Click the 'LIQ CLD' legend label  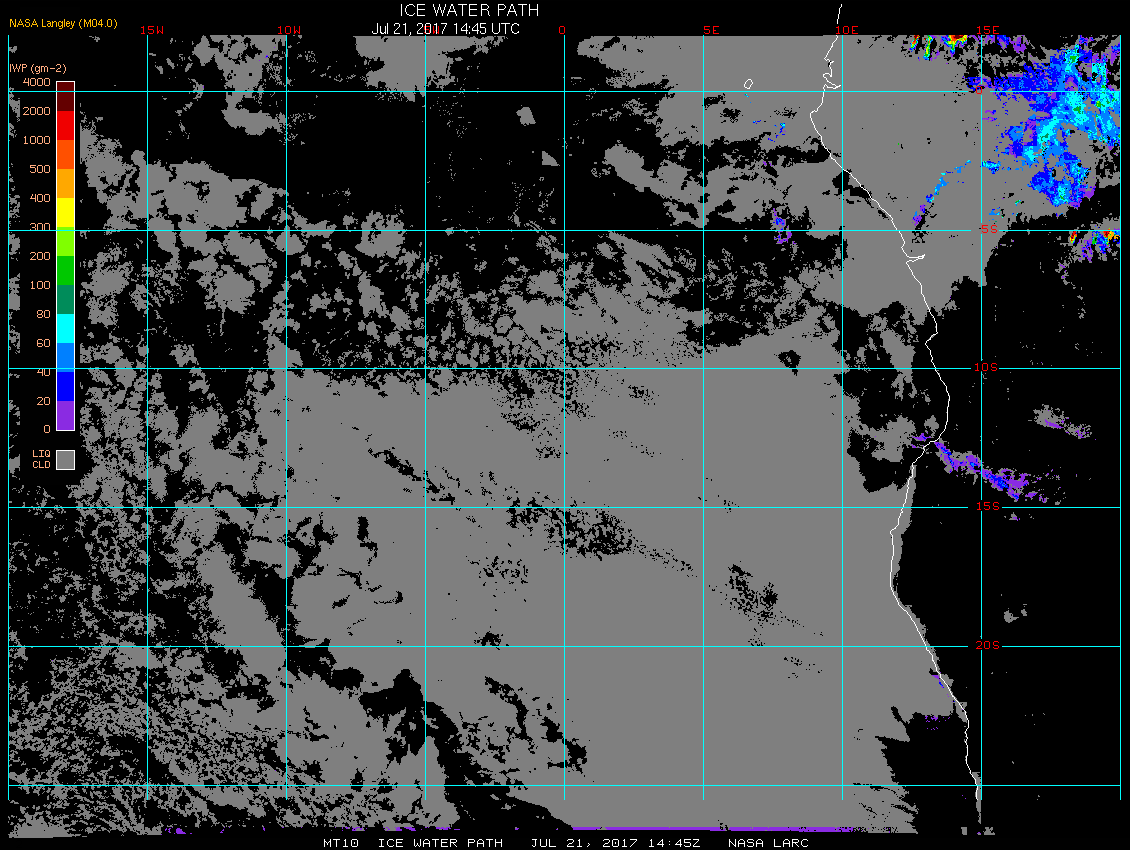point(41,459)
